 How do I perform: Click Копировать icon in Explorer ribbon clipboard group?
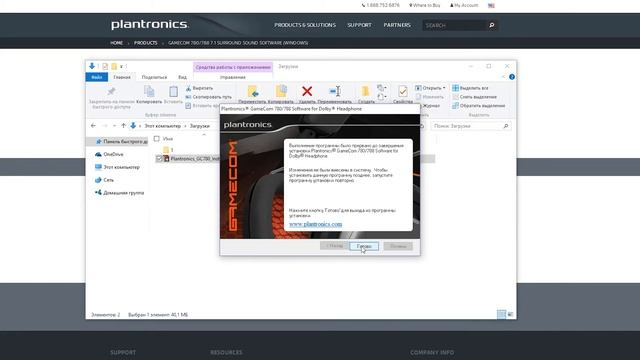pyautogui.click(x=149, y=91)
